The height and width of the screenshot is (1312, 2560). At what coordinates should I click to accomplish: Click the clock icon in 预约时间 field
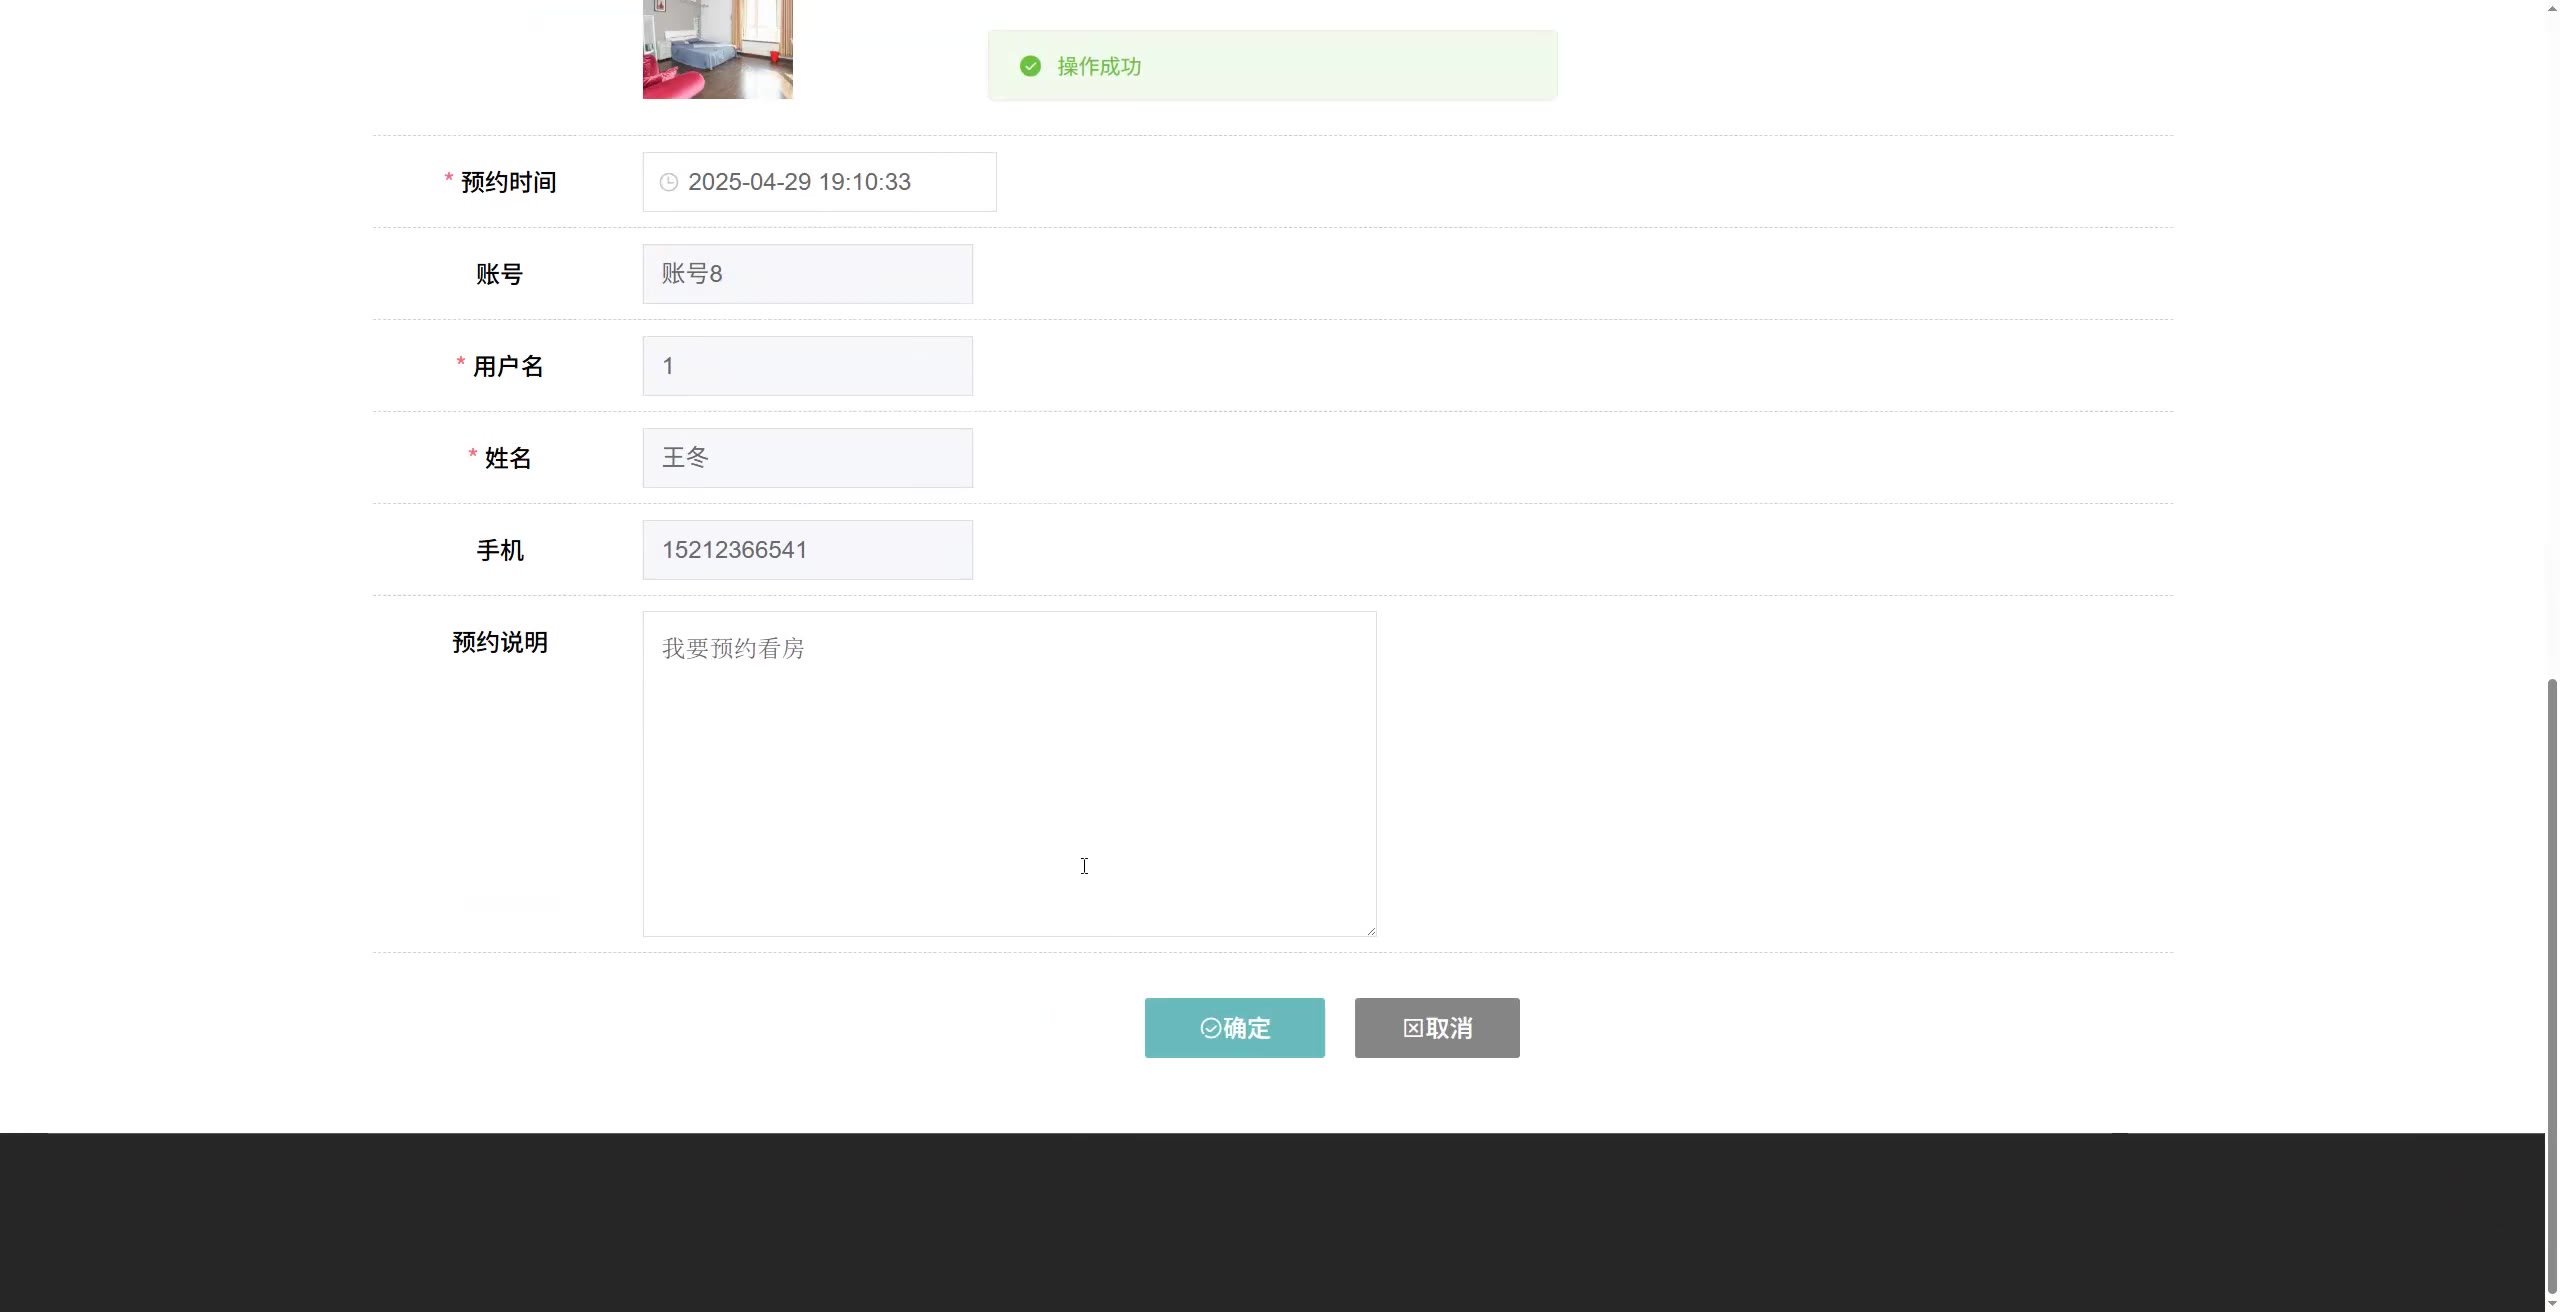click(669, 182)
